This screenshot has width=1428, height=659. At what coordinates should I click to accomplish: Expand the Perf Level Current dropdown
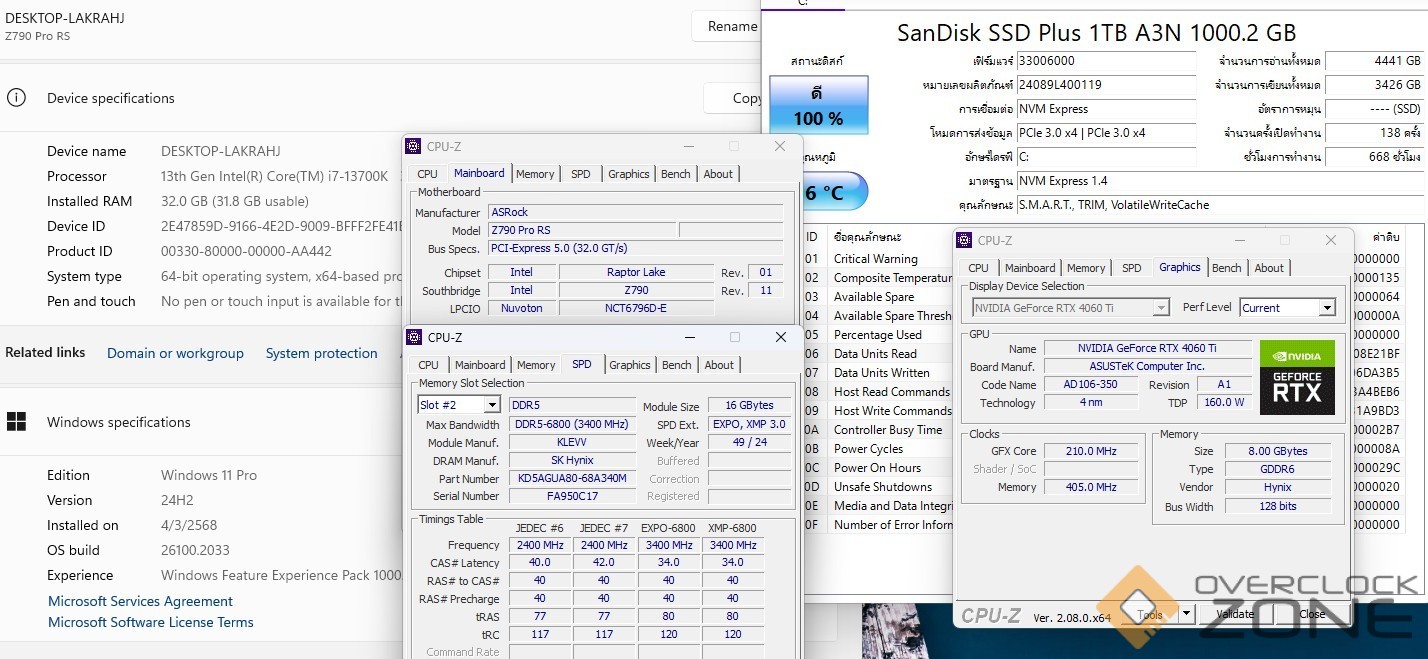1327,308
